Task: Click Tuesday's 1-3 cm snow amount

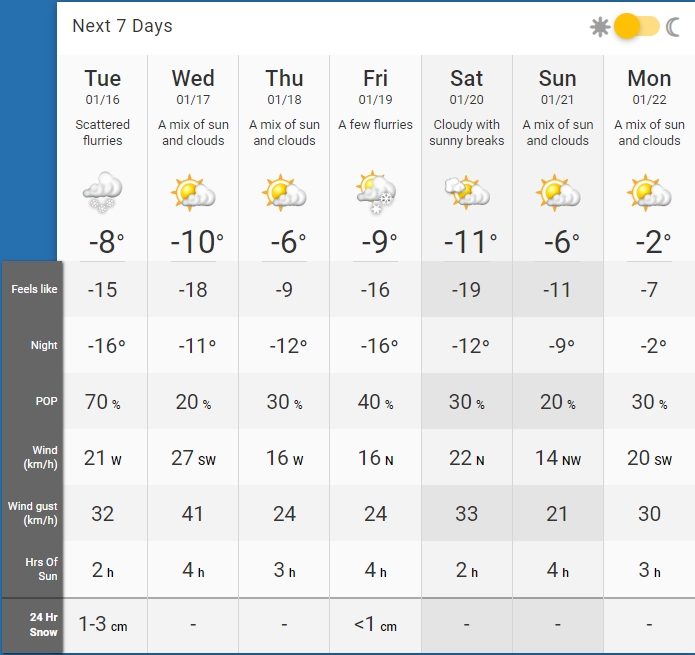Action: tap(103, 624)
